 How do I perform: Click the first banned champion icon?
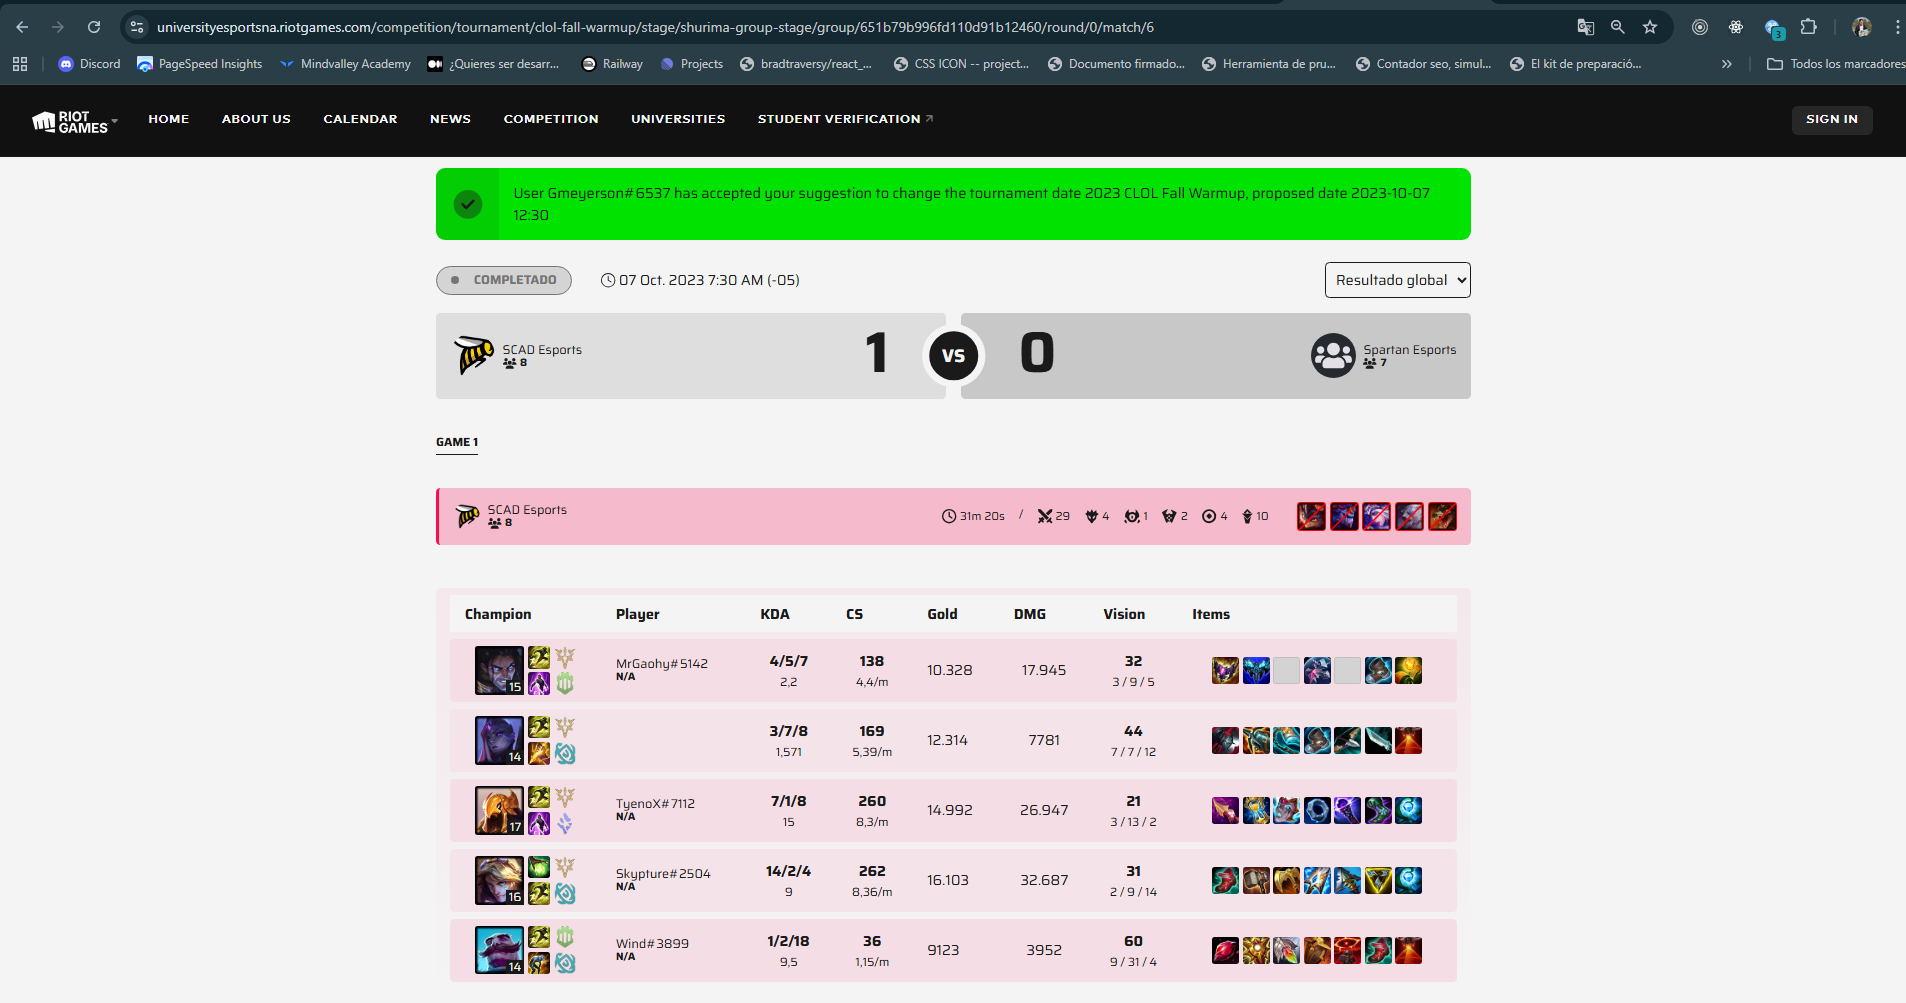(x=1311, y=516)
